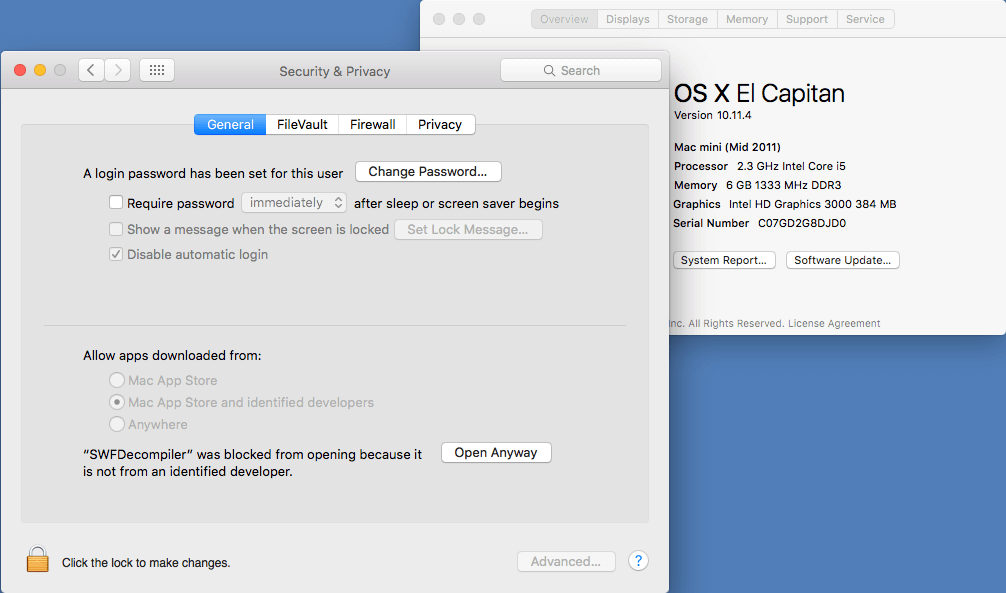
Task: Click Software Update in About This Mac
Action: click(842, 260)
